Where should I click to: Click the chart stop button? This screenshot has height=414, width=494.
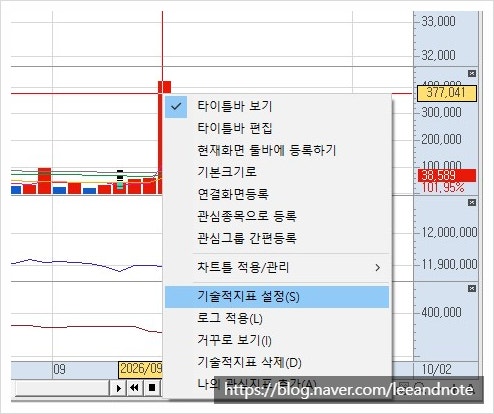pyautogui.click(x=152, y=388)
